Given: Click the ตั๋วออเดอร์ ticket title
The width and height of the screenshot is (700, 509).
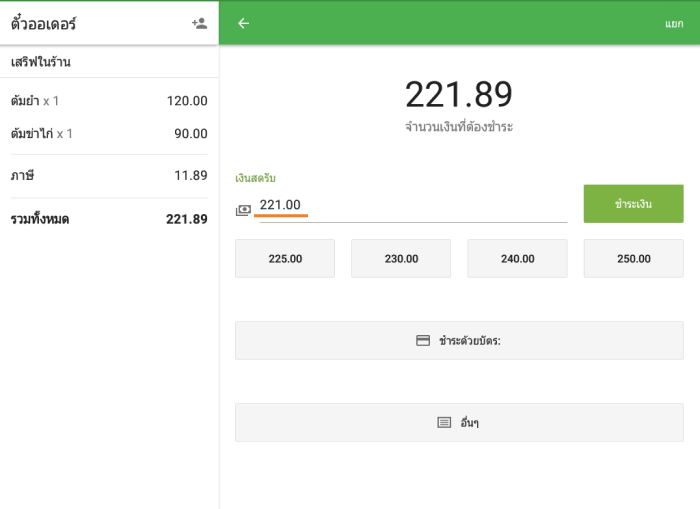Looking at the screenshot, I should (x=43, y=23).
